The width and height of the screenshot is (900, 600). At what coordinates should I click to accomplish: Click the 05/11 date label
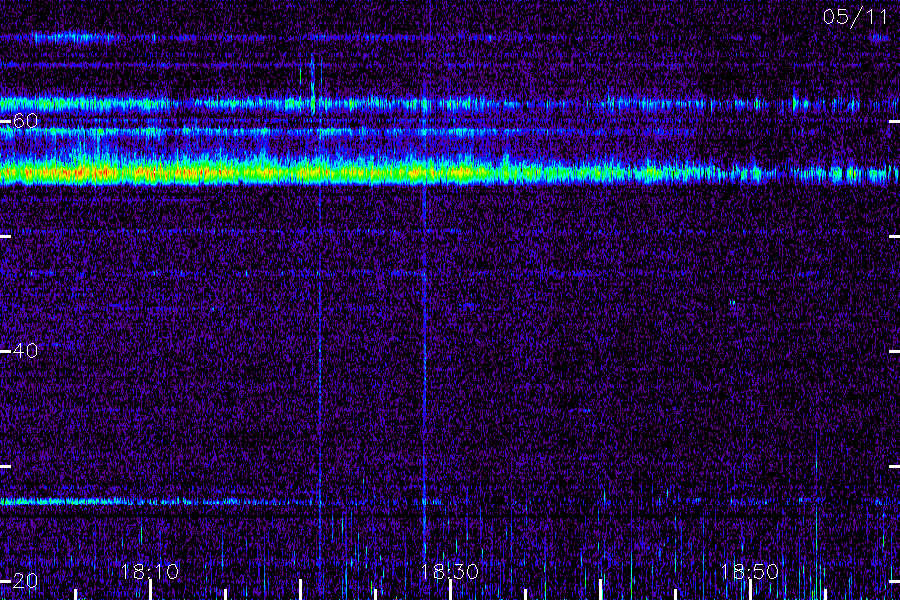(x=855, y=17)
